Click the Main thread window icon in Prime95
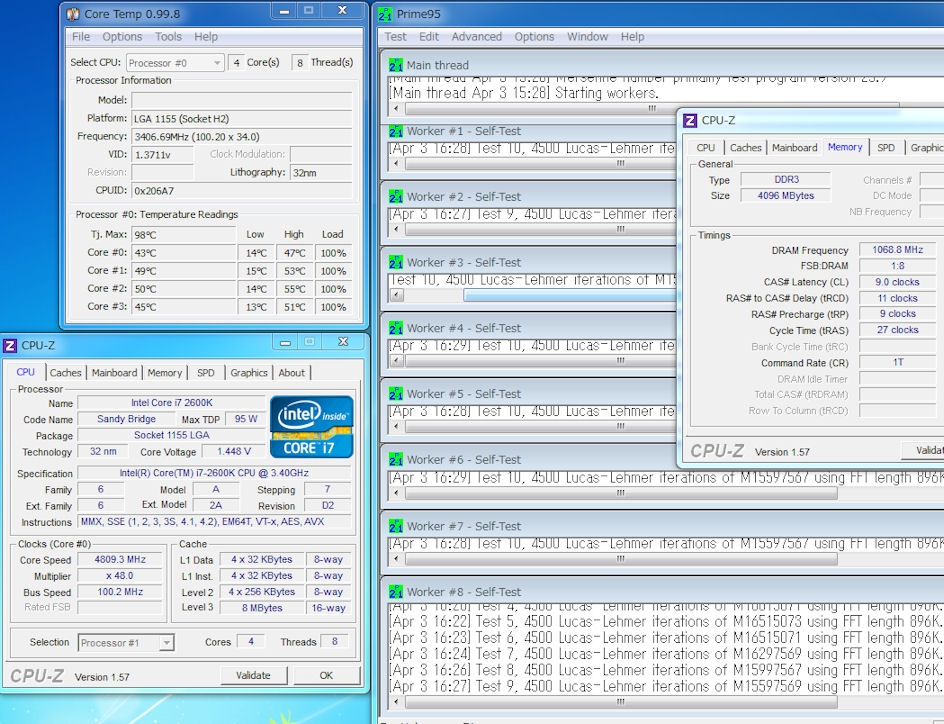 click(x=396, y=65)
